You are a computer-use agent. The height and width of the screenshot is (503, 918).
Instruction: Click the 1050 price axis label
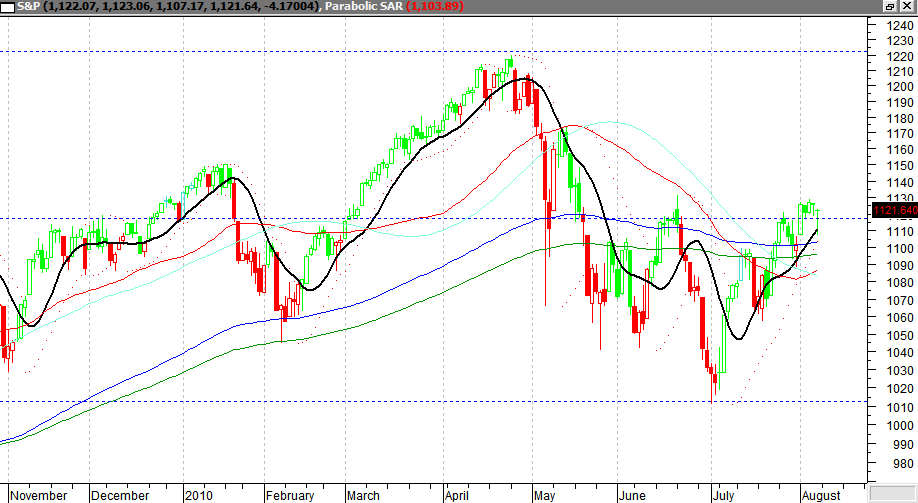click(900, 336)
